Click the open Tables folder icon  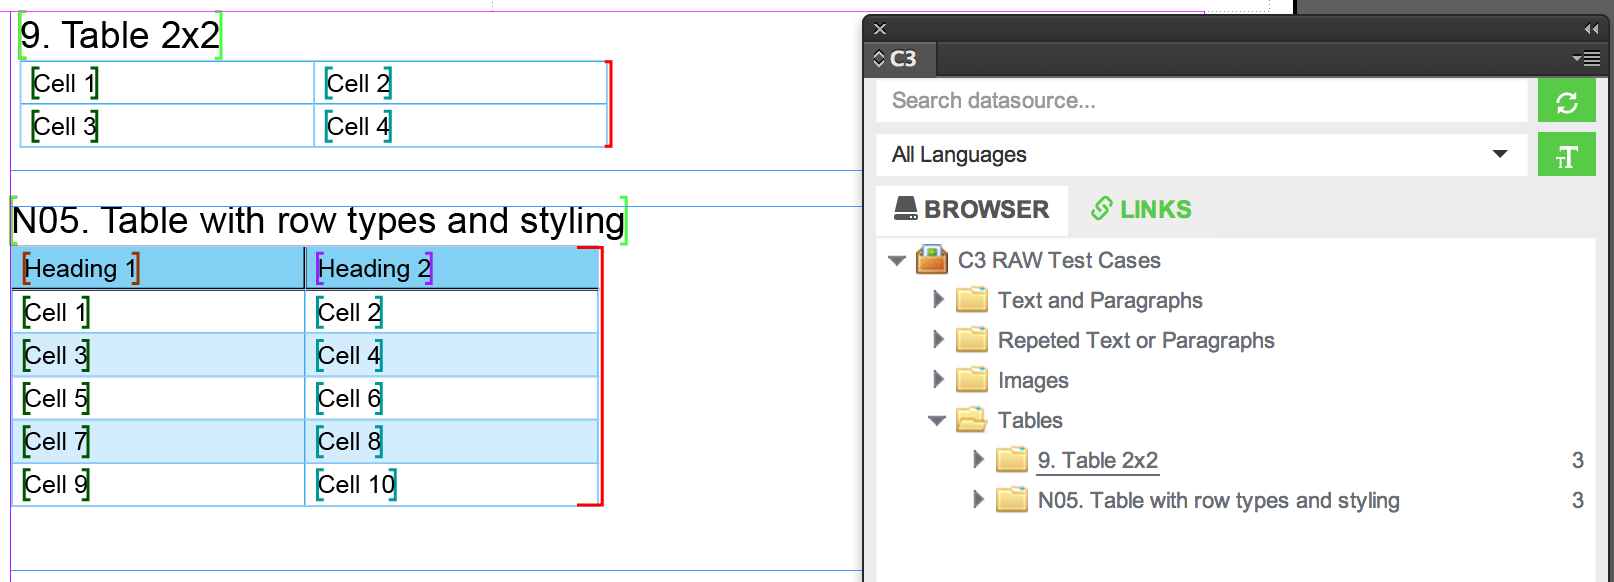tap(972, 420)
